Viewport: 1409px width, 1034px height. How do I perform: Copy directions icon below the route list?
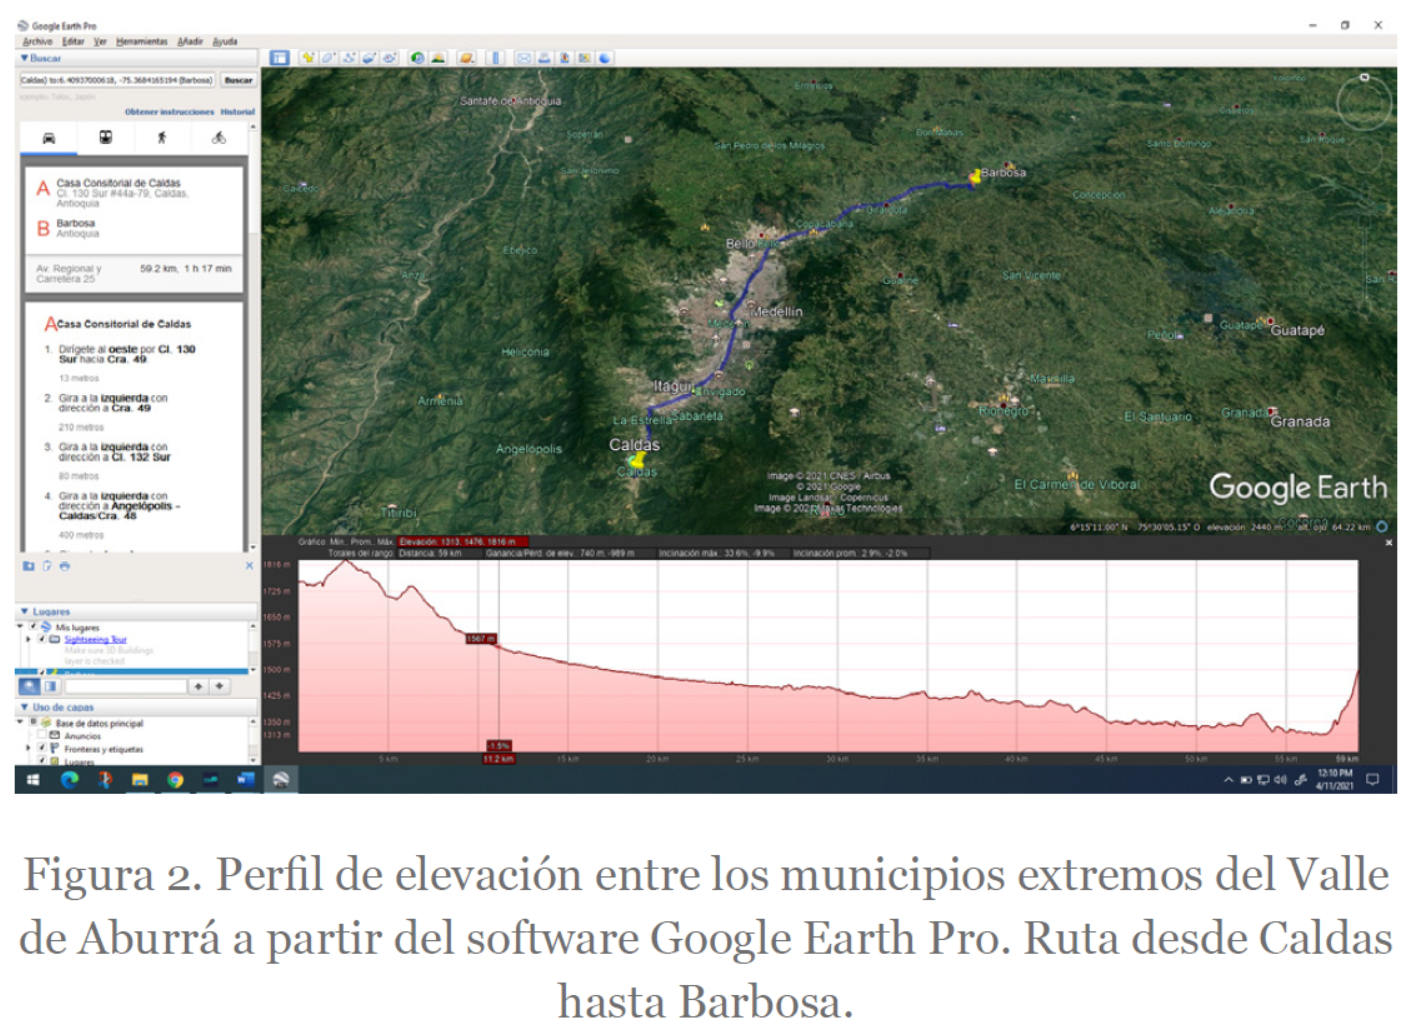(x=47, y=566)
